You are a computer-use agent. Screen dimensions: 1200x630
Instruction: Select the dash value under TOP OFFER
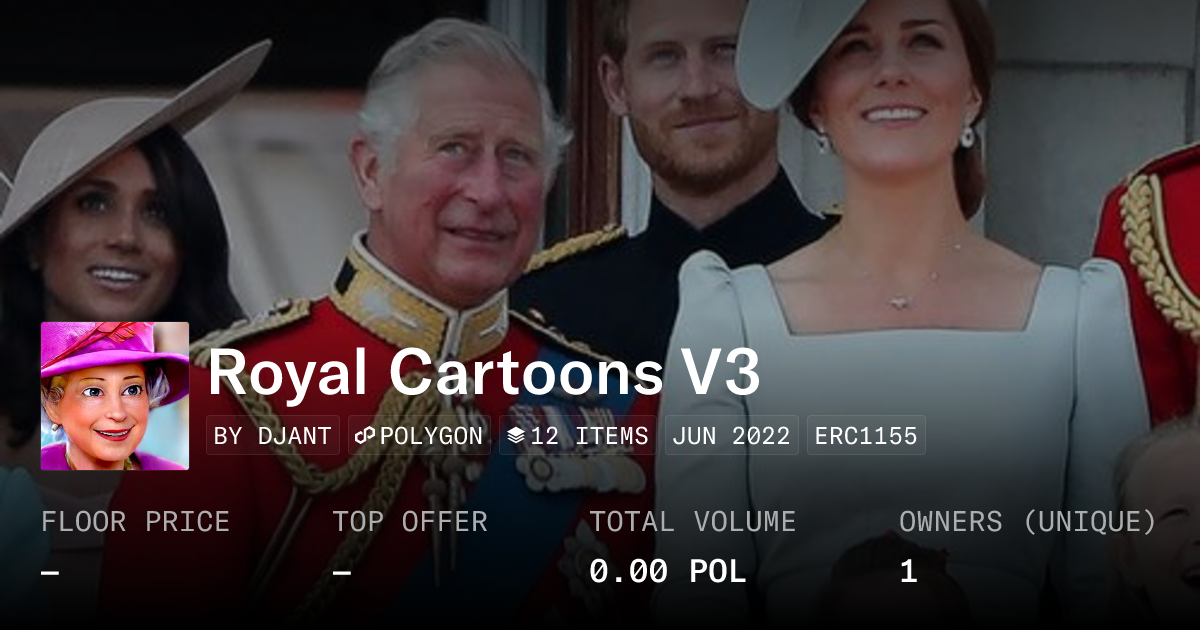[341, 572]
